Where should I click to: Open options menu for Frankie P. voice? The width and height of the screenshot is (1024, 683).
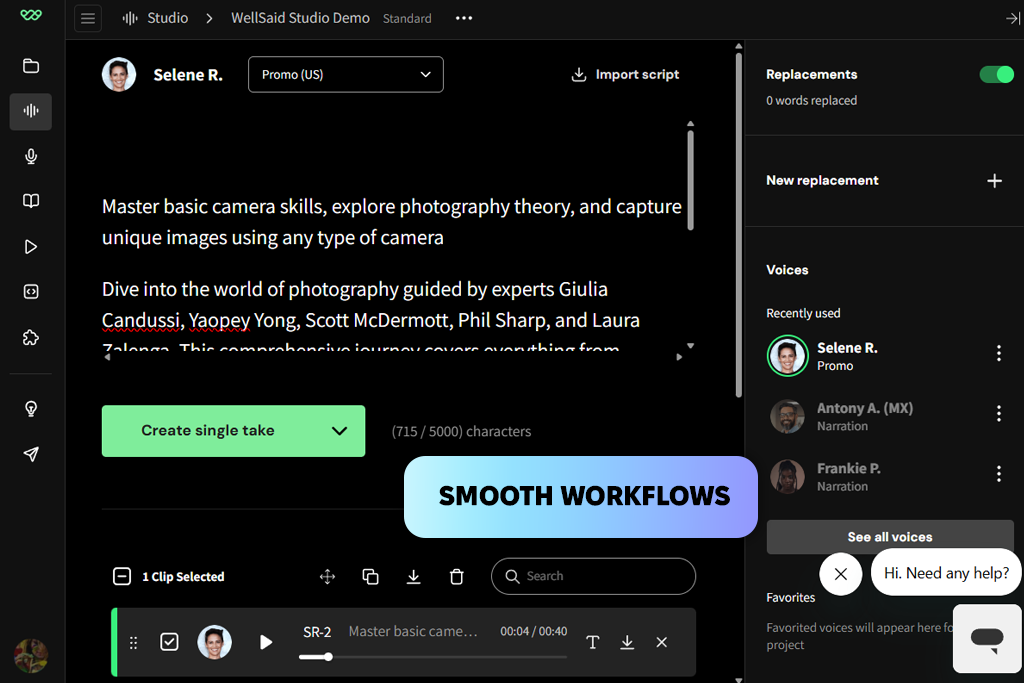point(999,473)
